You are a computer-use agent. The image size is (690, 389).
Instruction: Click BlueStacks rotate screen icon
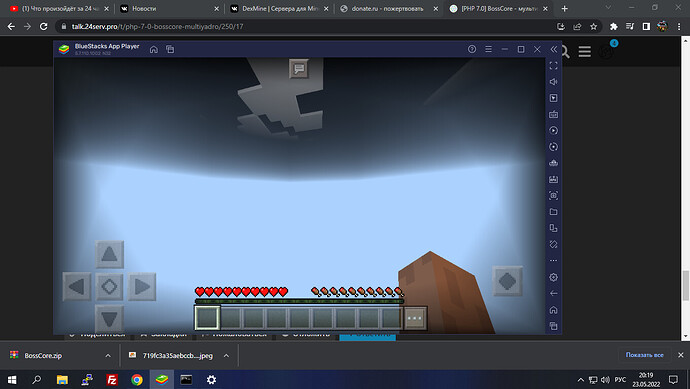[554, 244]
